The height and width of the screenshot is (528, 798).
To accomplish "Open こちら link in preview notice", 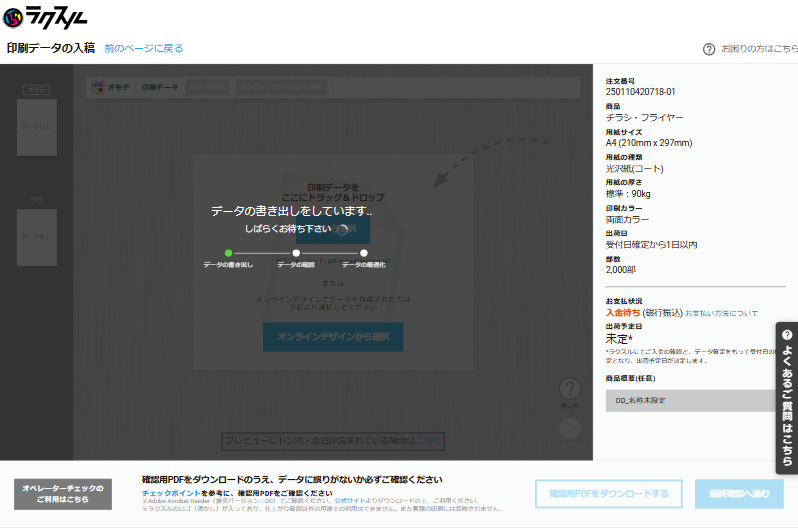I will (429, 440).
